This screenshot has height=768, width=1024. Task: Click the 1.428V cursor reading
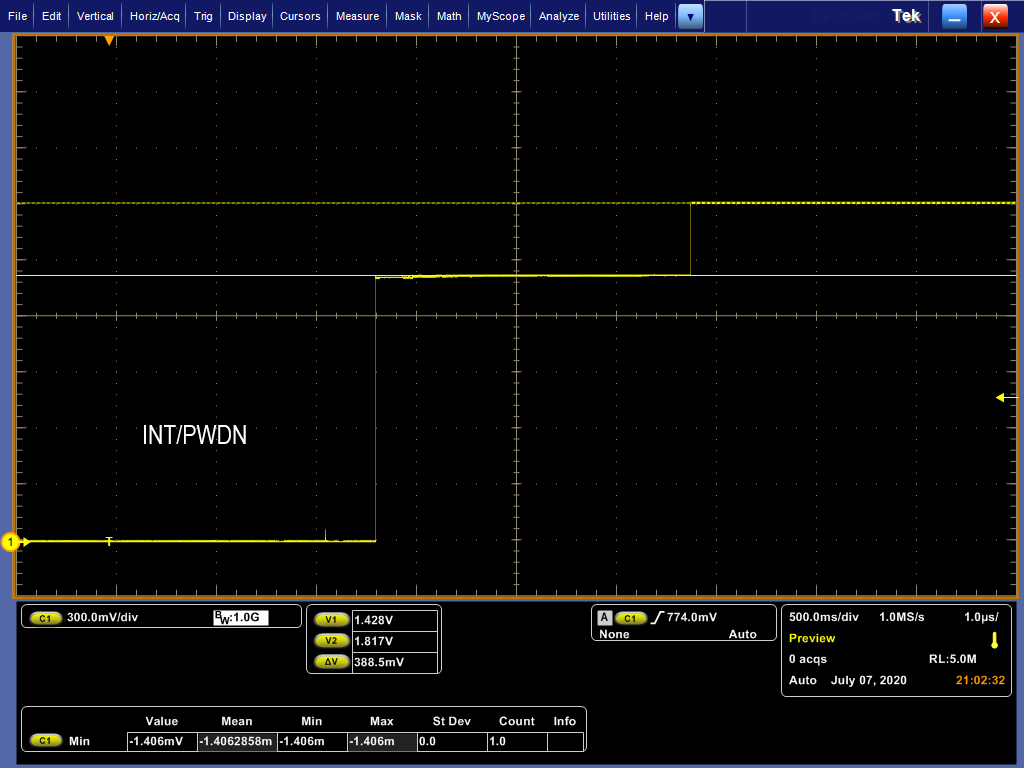(x=394, y=620)
